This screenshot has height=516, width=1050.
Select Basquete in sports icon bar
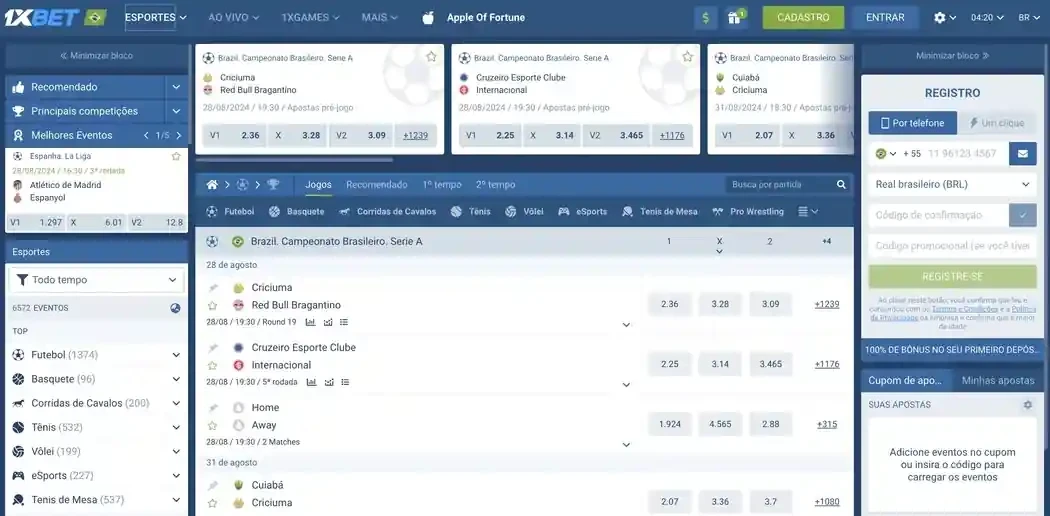[x=297, y=211]
